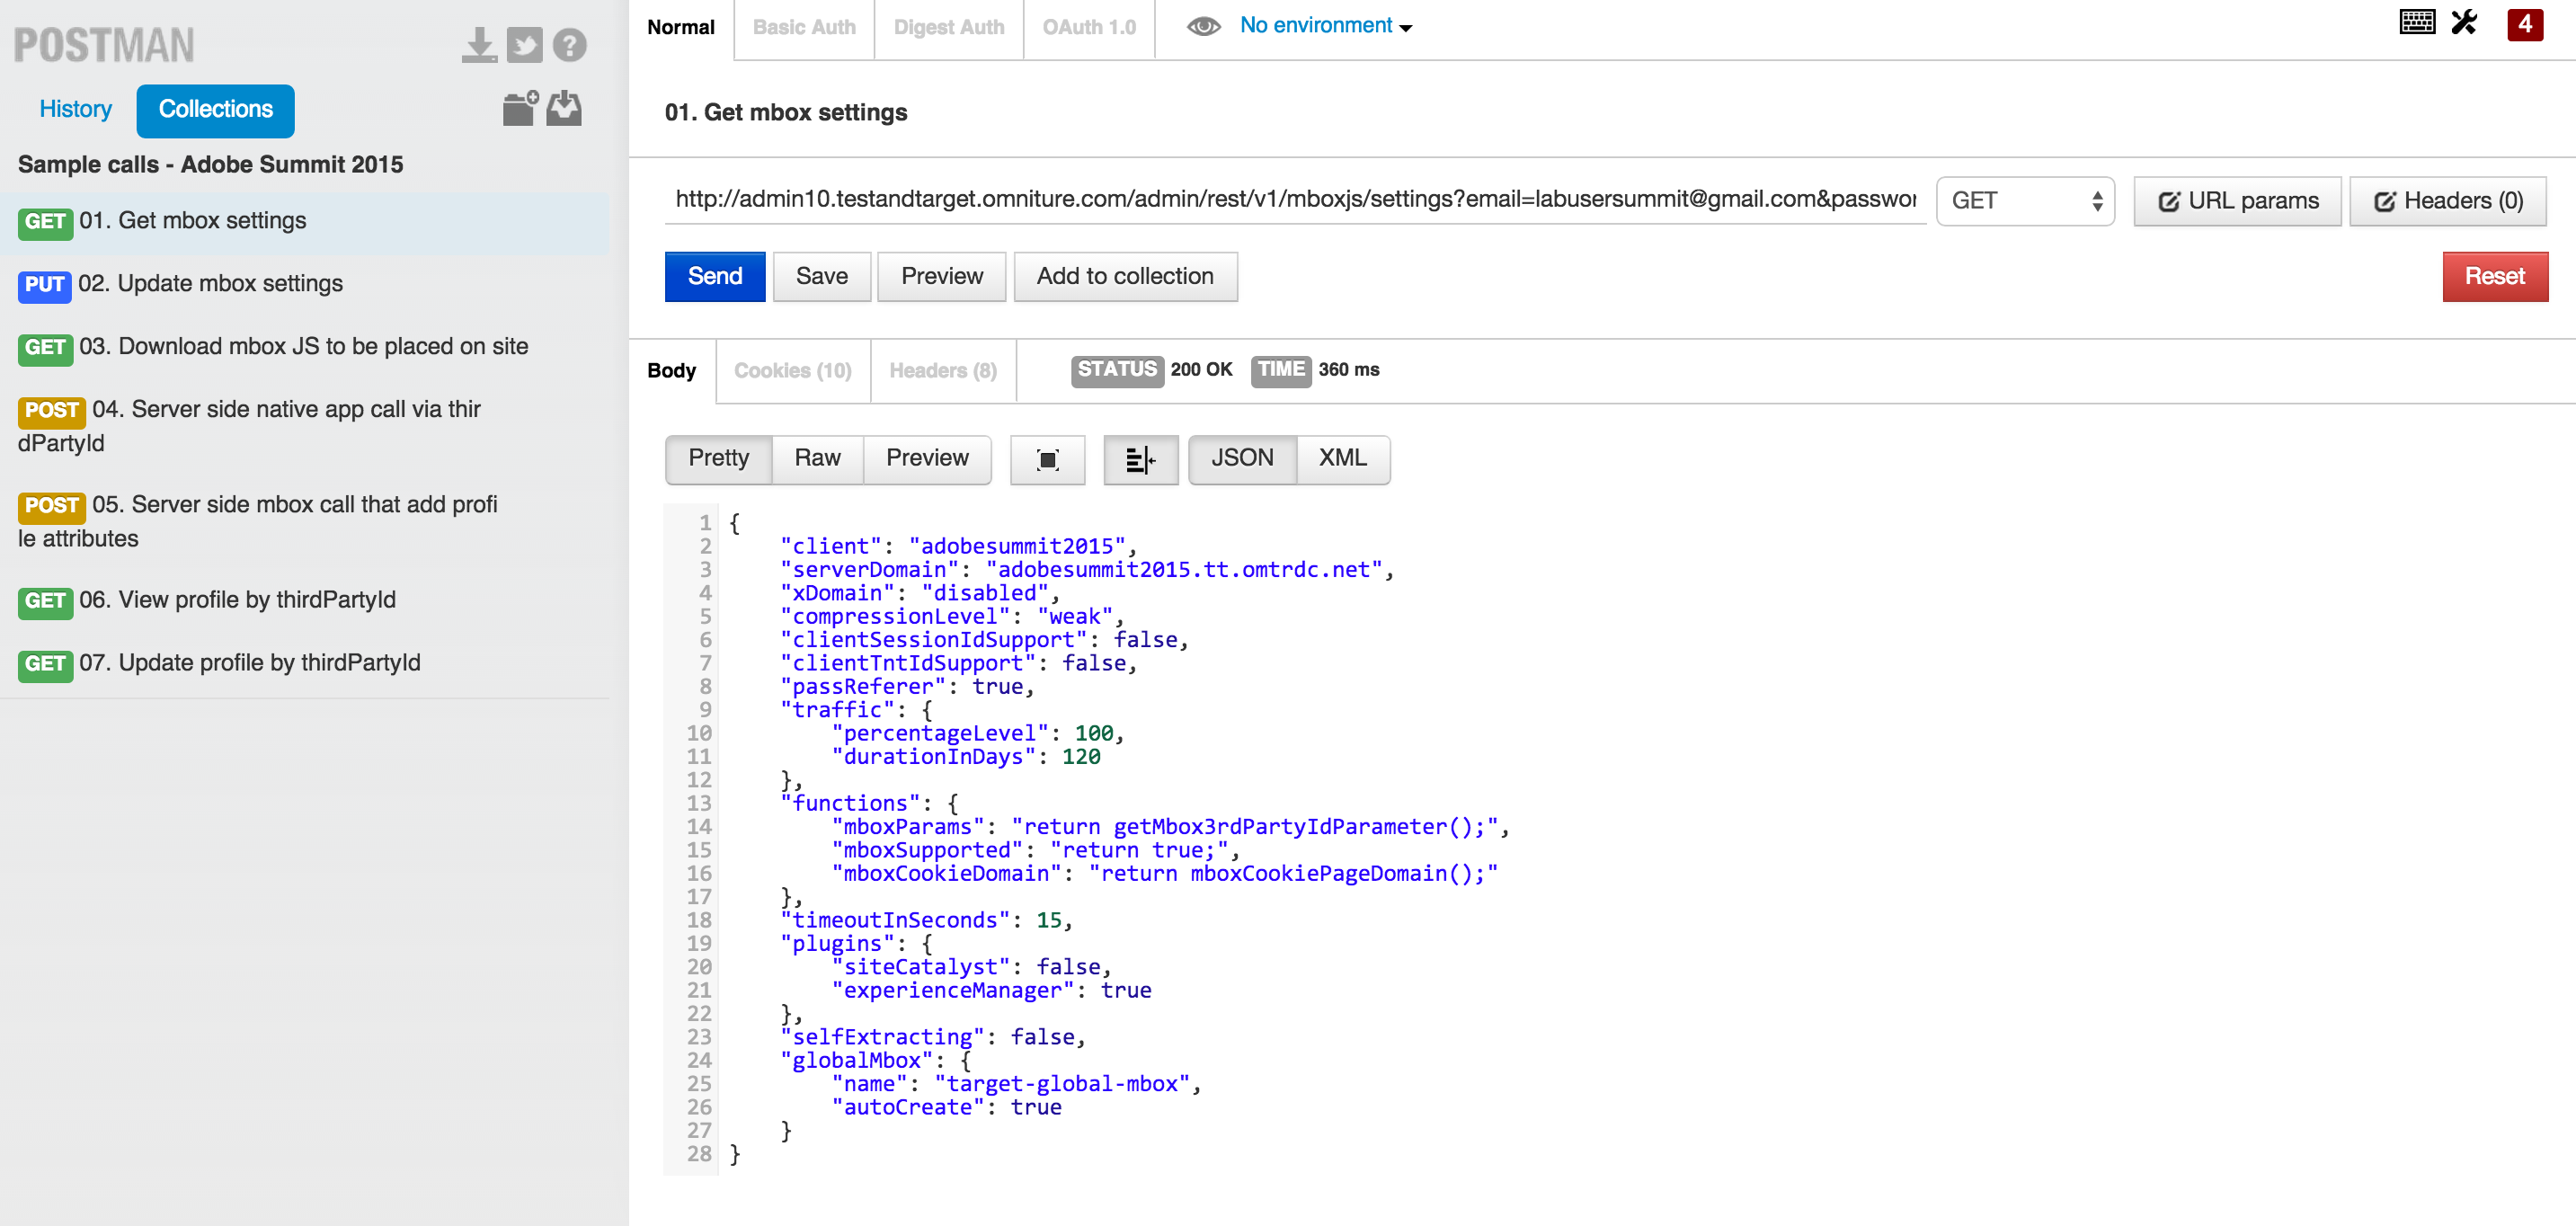Switch to the History tab
The height and width of the screenshot is (1226, 2576).
(75, 109)
